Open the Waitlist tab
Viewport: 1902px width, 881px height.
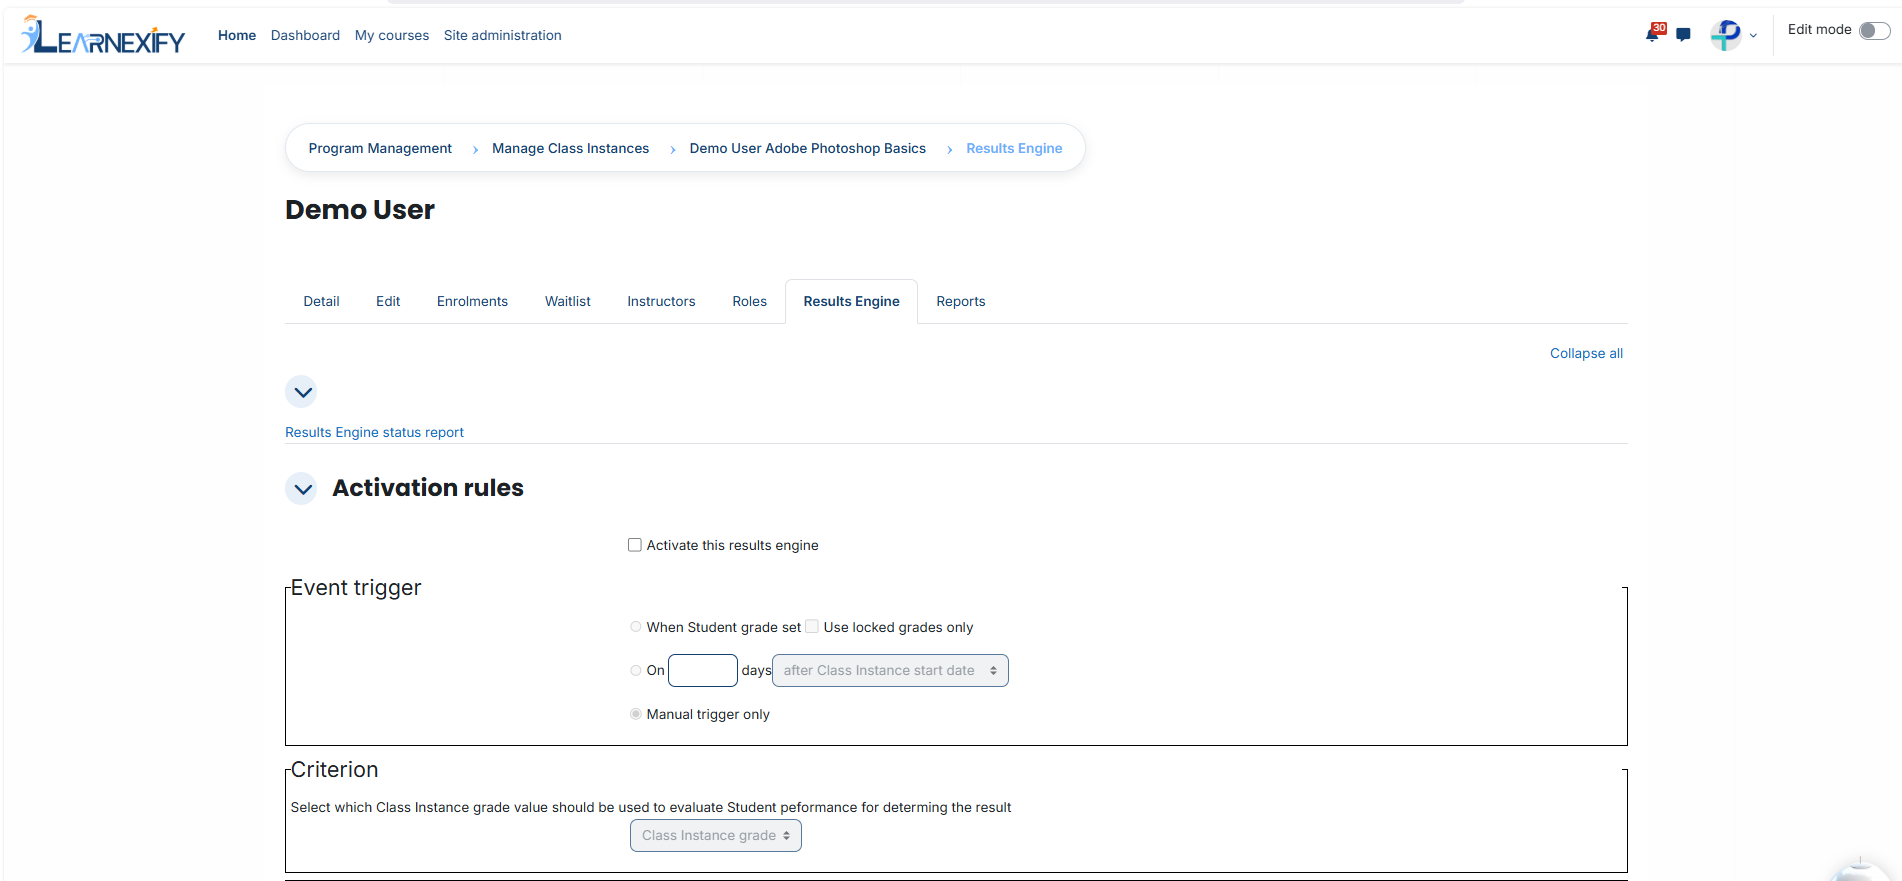point(568,301)
